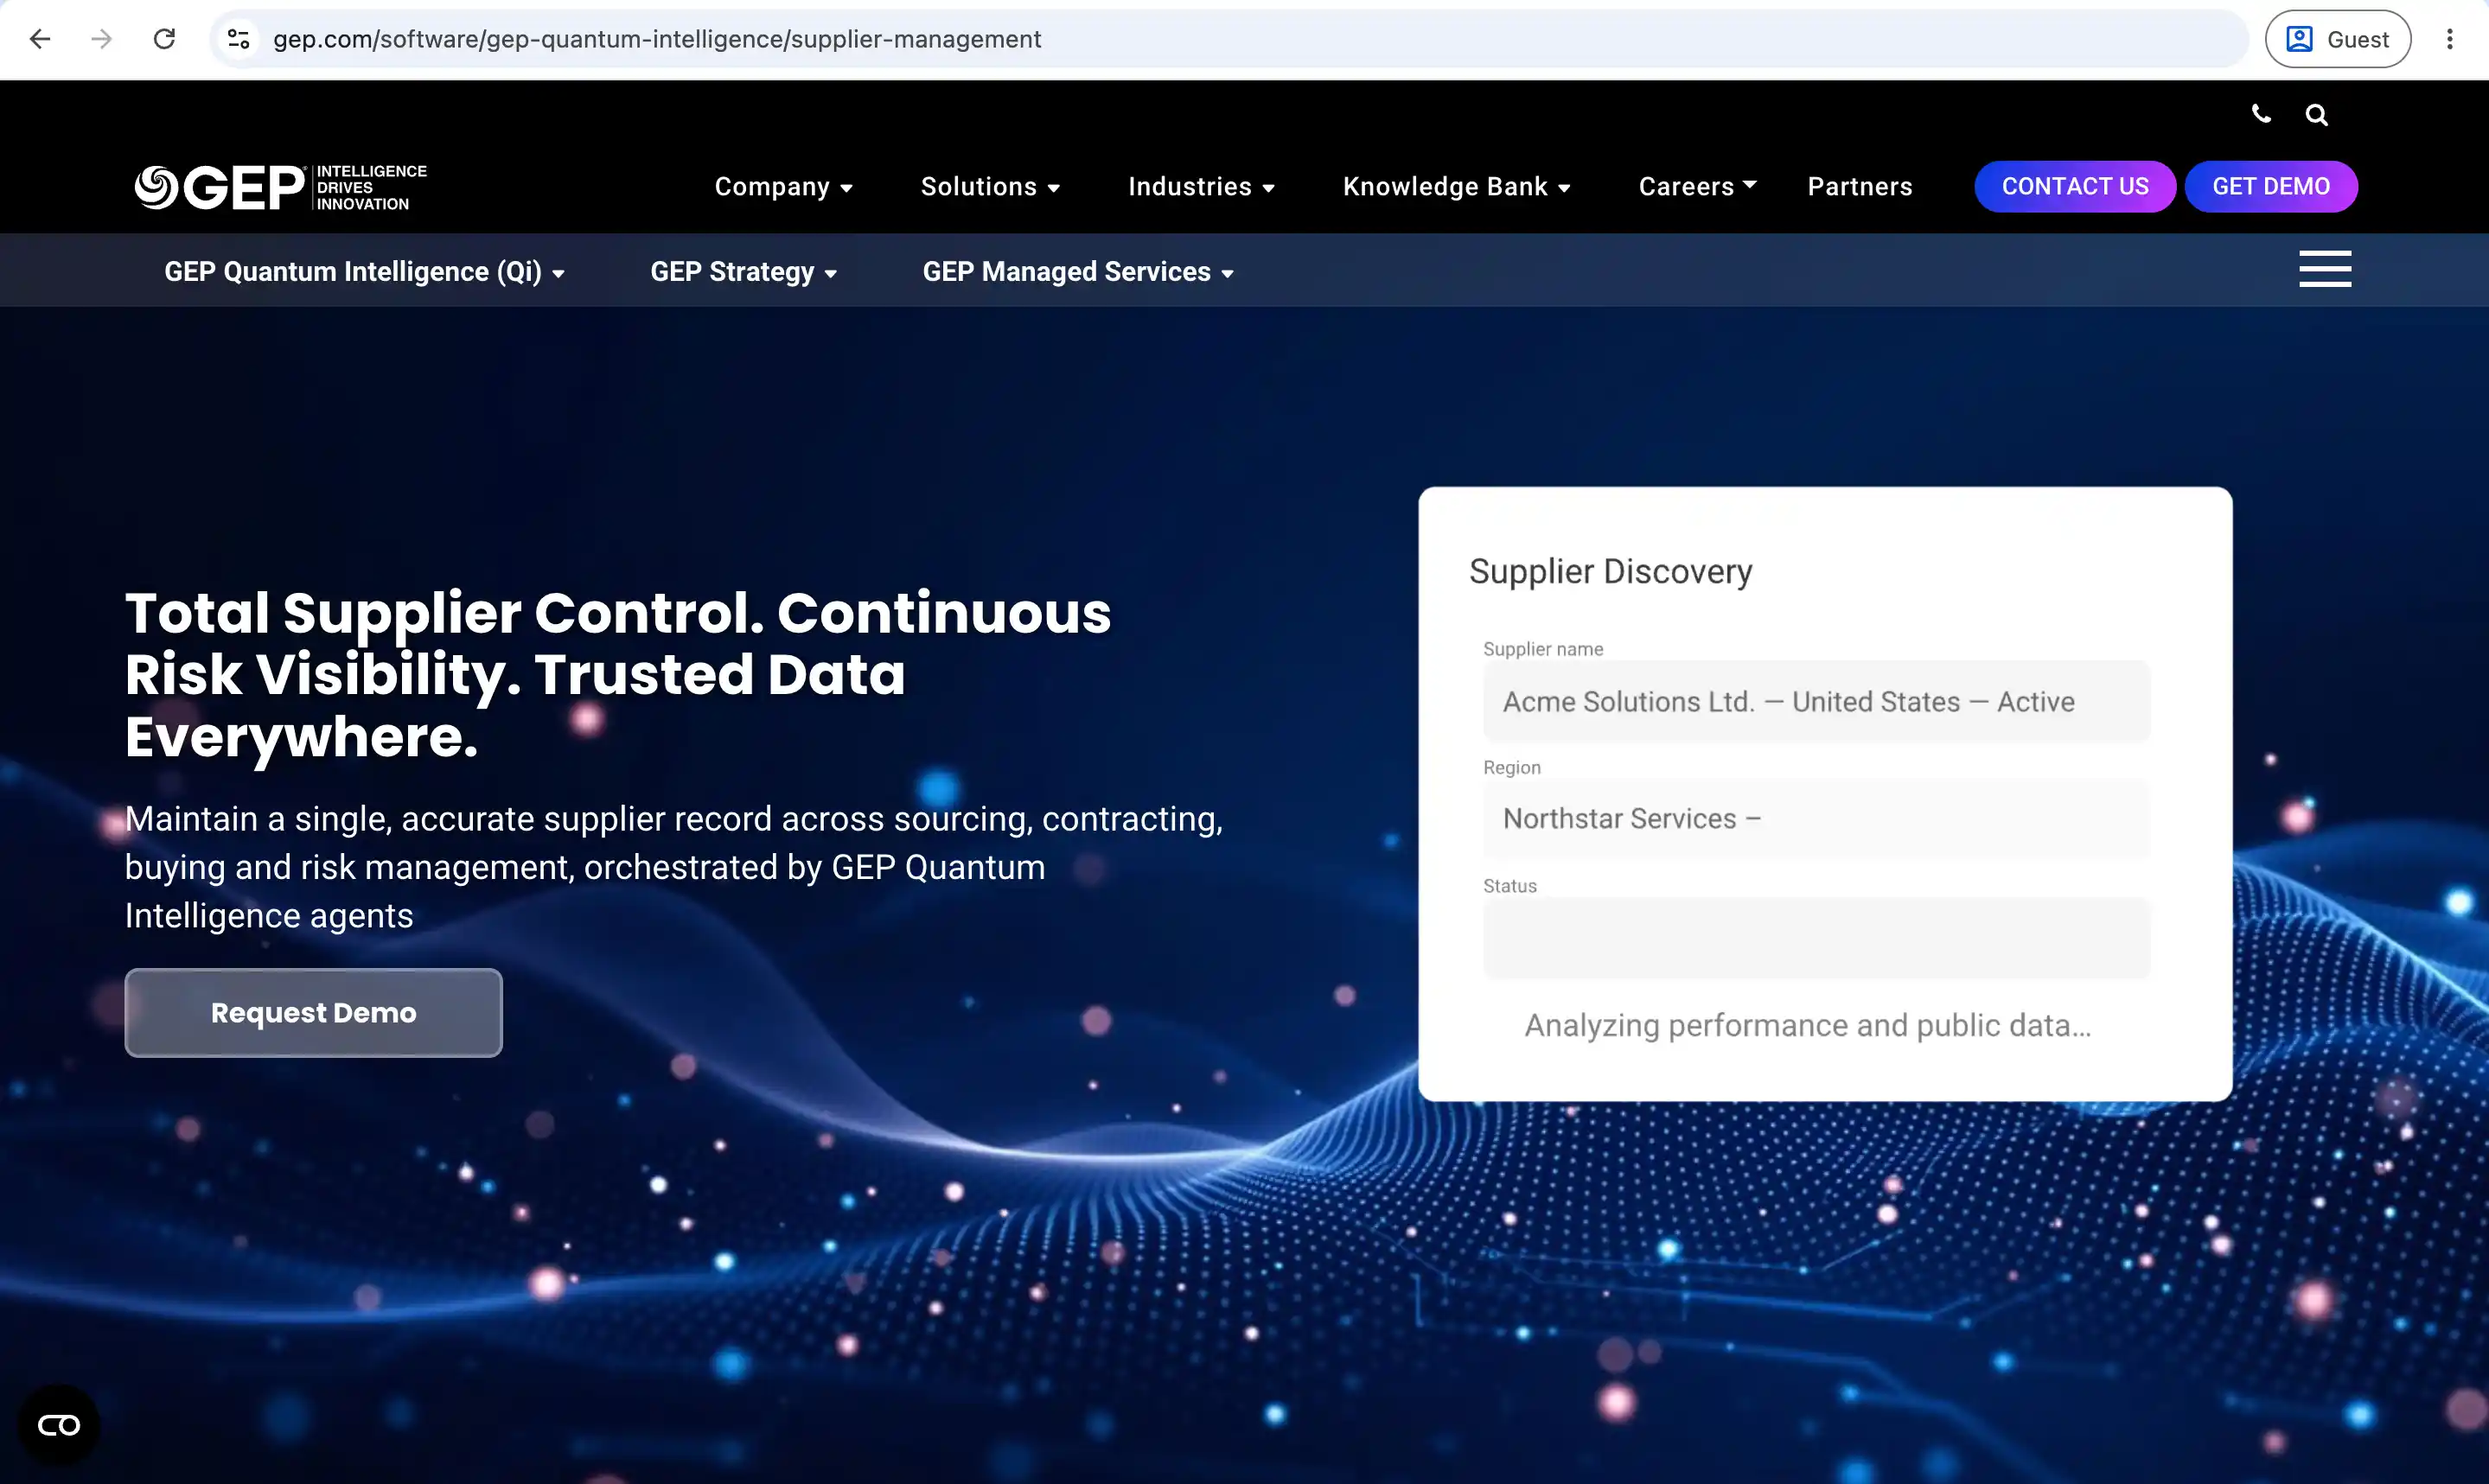Click the address bar URL
This screenshot has height=1484, width=2489.
click(657, 39)
